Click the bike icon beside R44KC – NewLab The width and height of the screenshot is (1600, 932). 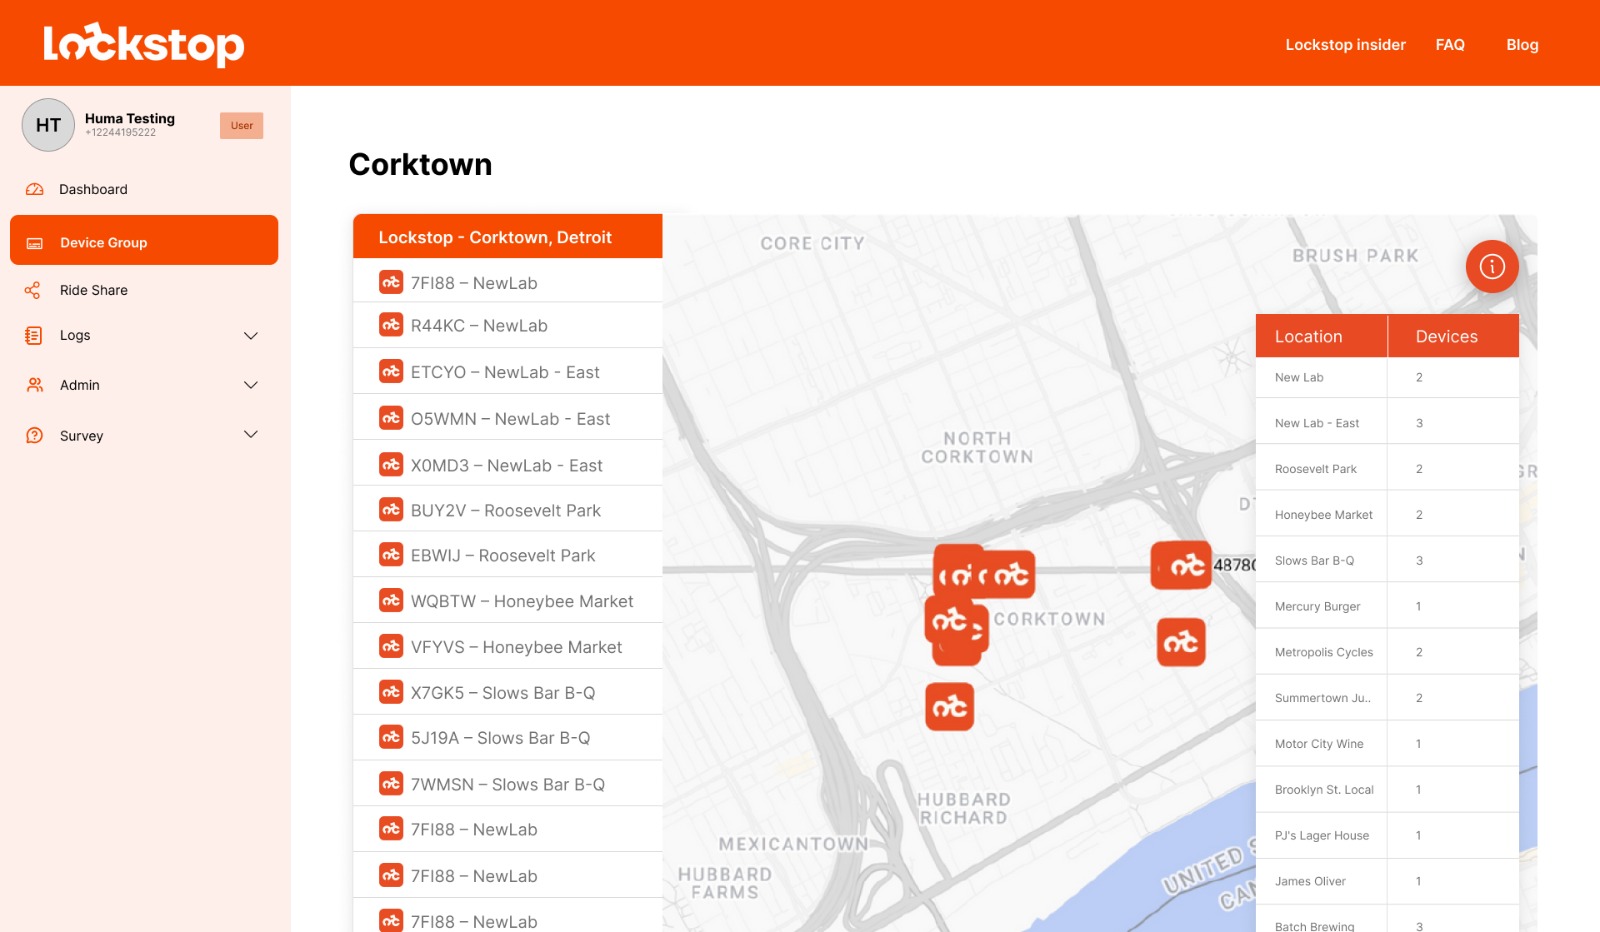tap(391, 325)
